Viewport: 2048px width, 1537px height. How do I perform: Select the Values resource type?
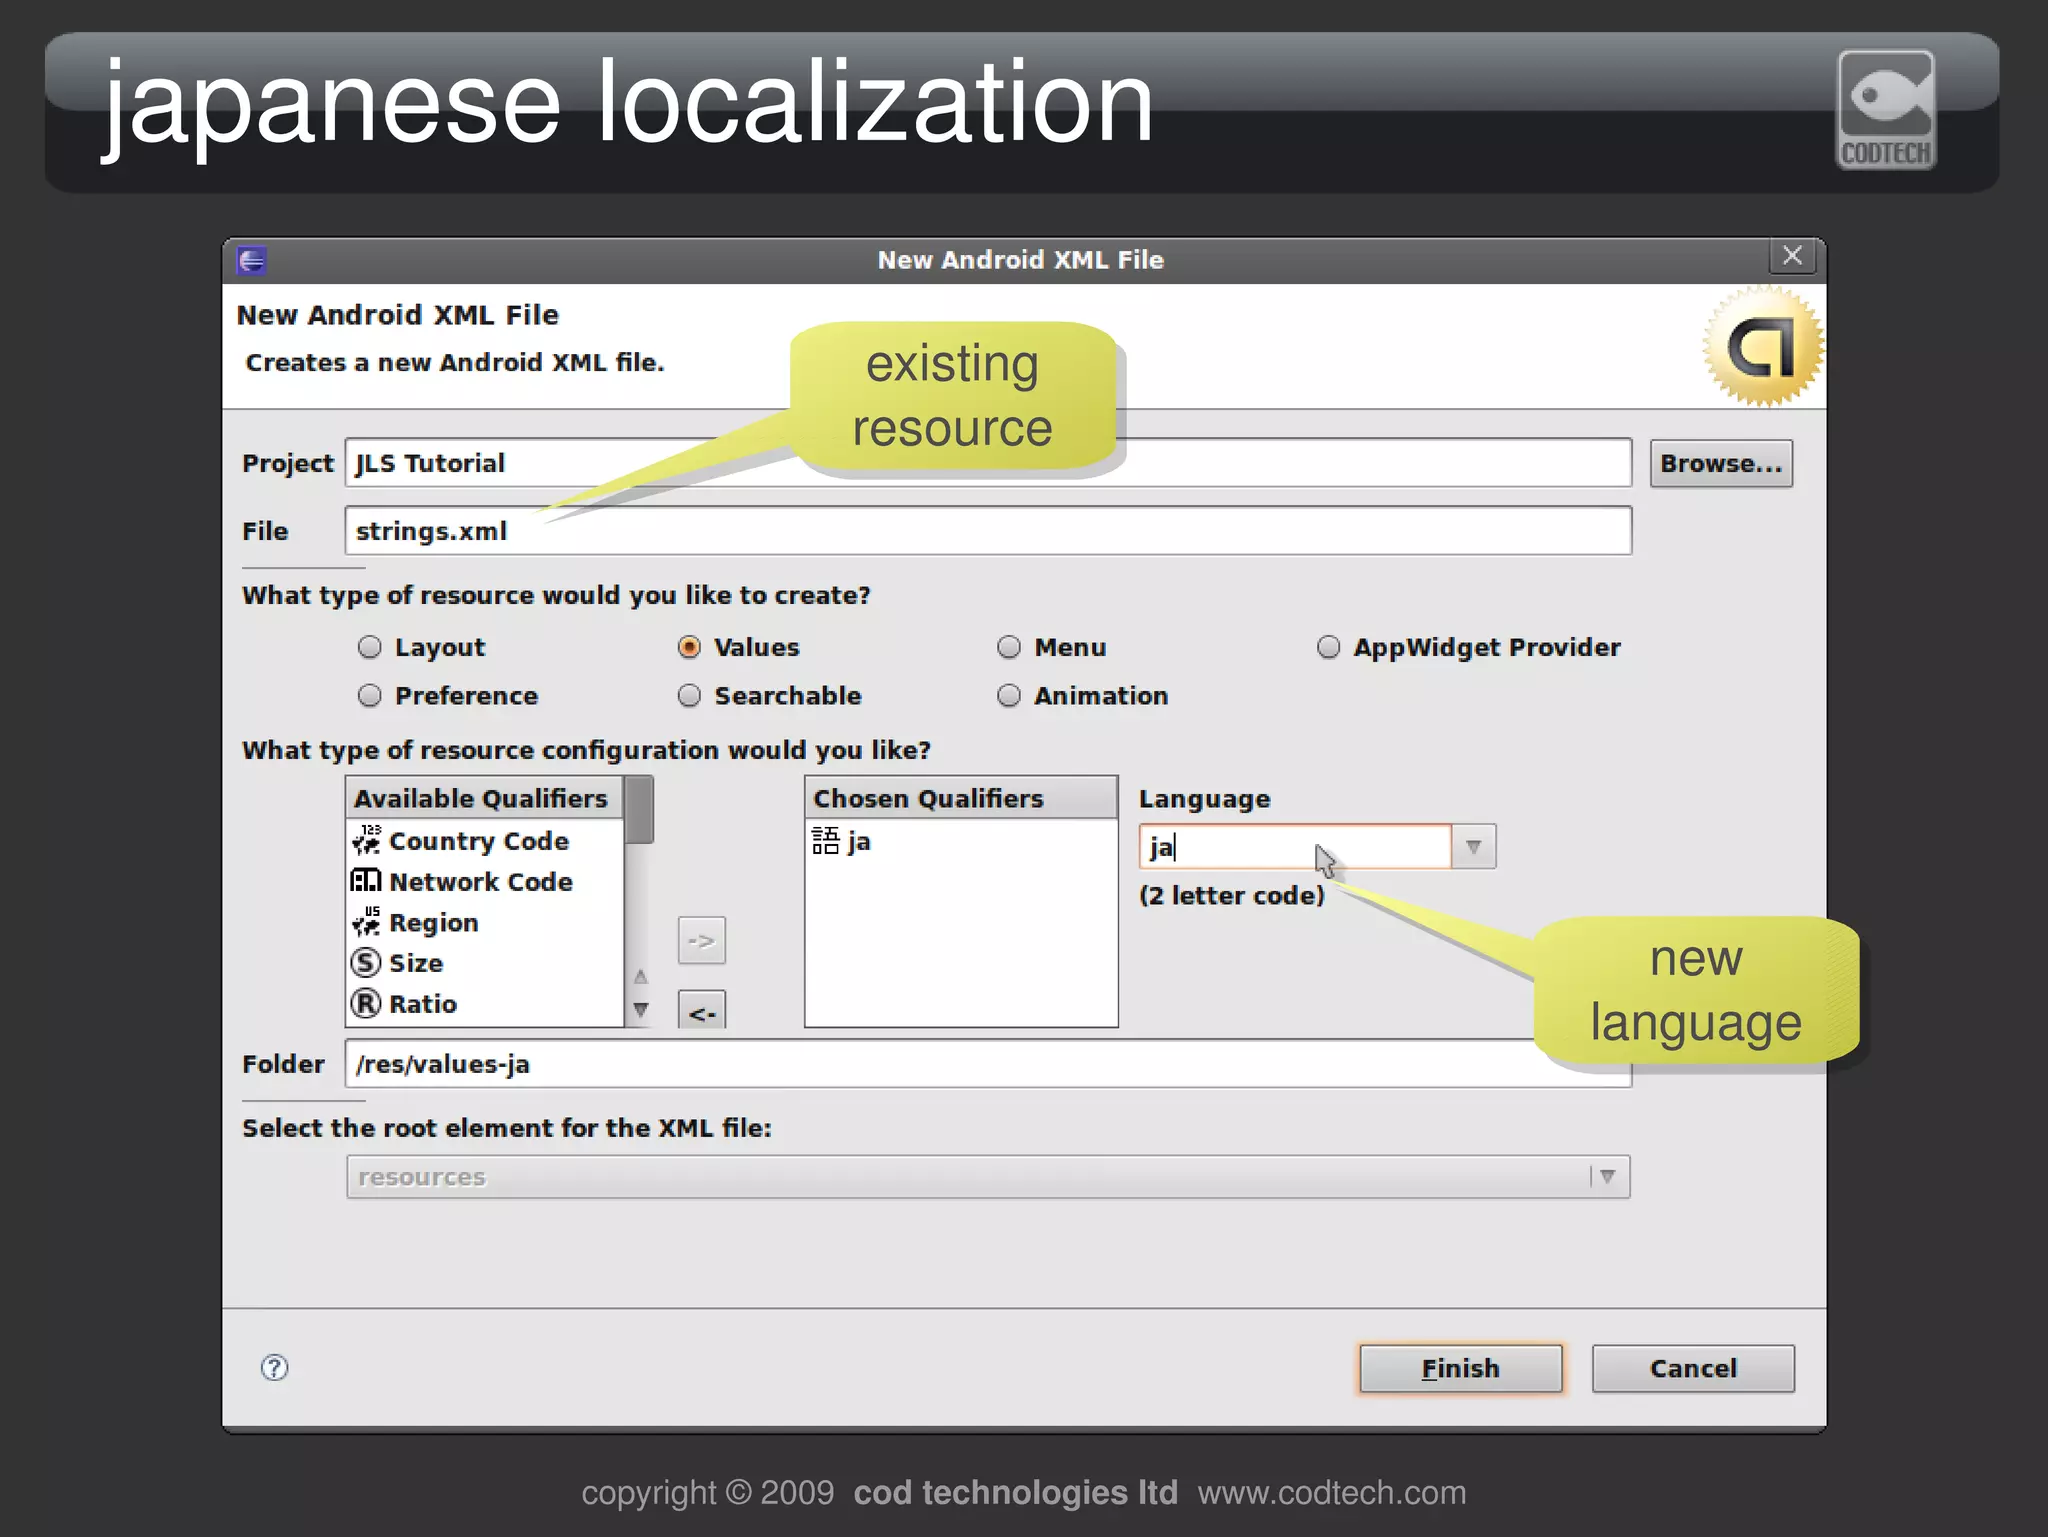pyautogui.click(x=738, y=647)
